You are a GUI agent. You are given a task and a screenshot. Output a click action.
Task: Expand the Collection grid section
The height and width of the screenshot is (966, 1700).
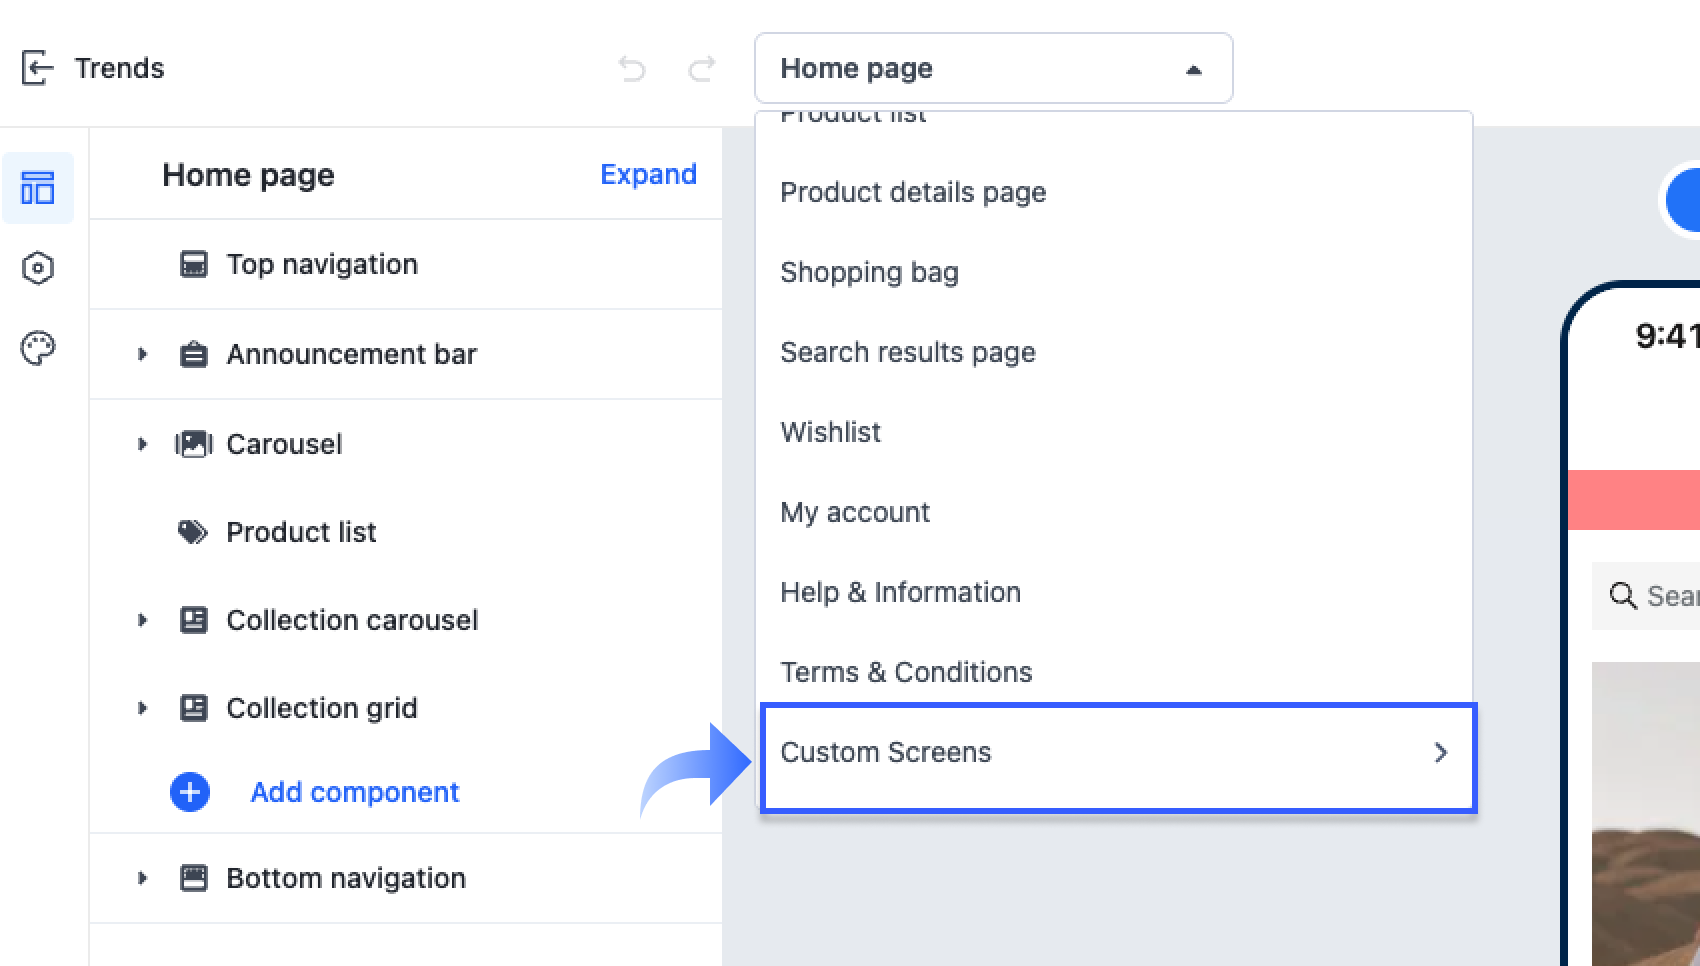(x=142, y=708)
